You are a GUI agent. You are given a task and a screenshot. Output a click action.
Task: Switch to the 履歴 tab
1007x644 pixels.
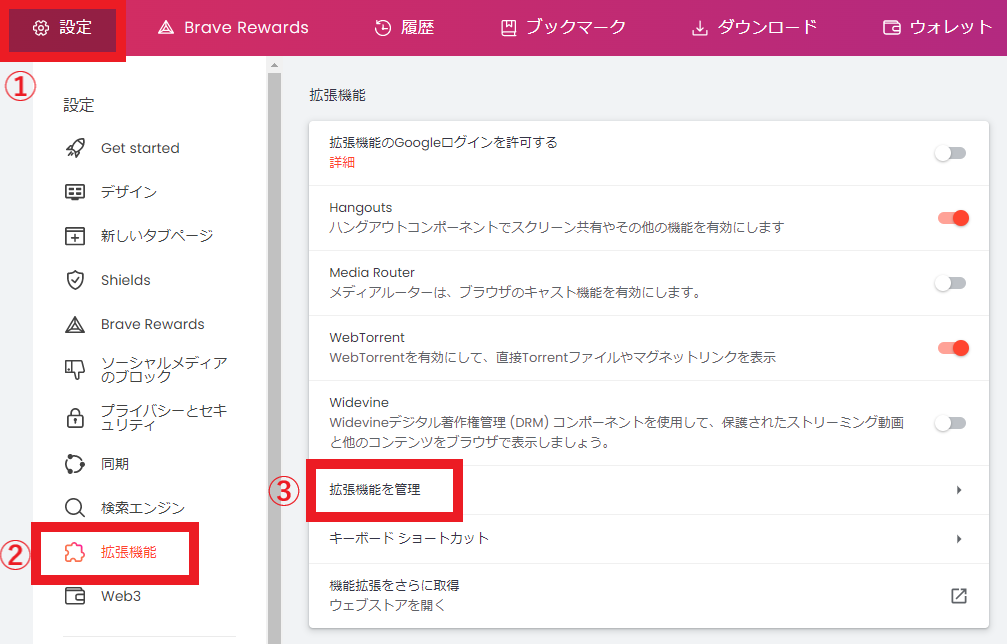coord(404,28)
